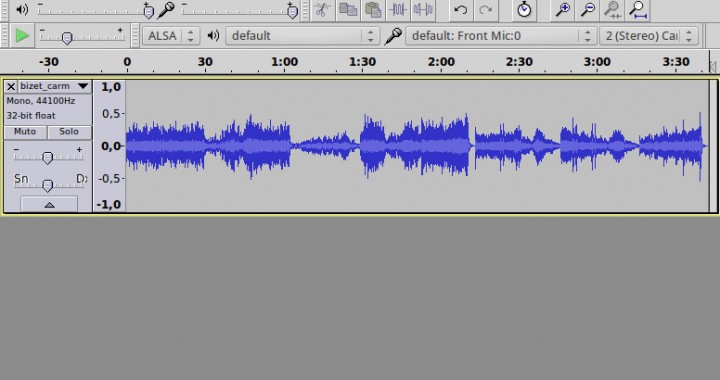Undo the last action
Image resolution: width=720 pixels, height=380 pixels.
click(461, 10)
